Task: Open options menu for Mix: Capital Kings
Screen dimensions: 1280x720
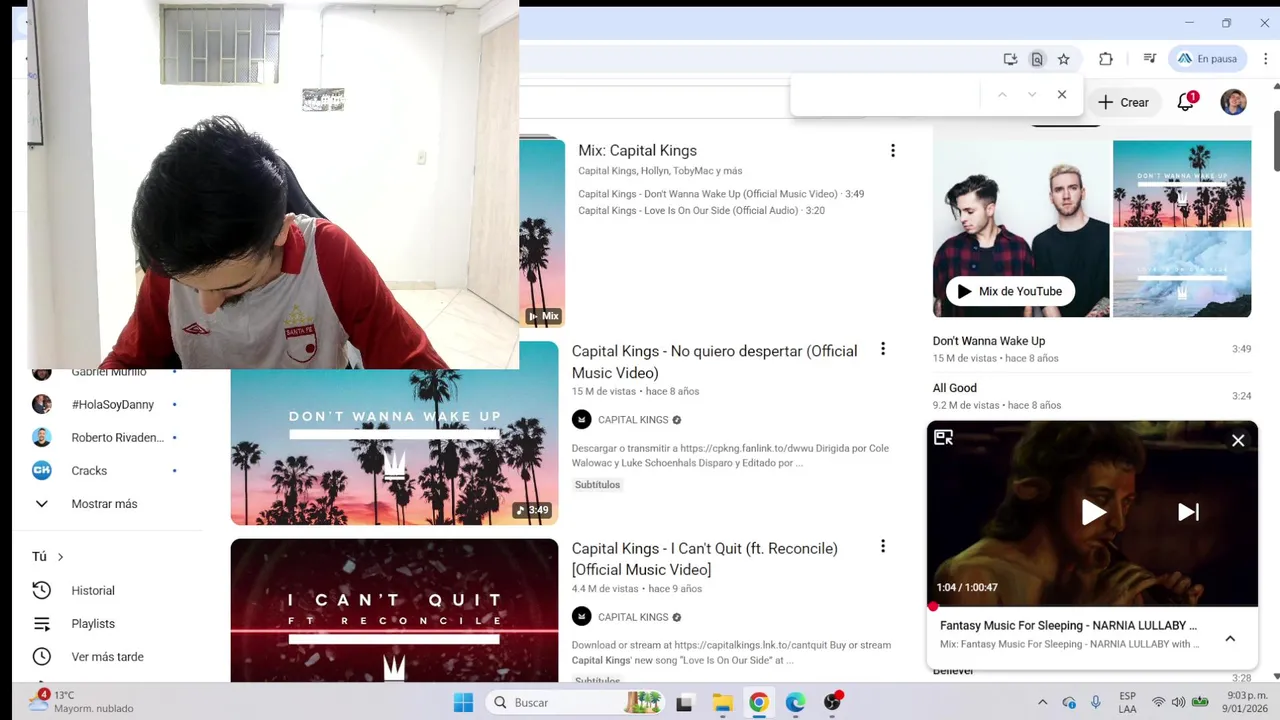Action: [x=893, y=151]
